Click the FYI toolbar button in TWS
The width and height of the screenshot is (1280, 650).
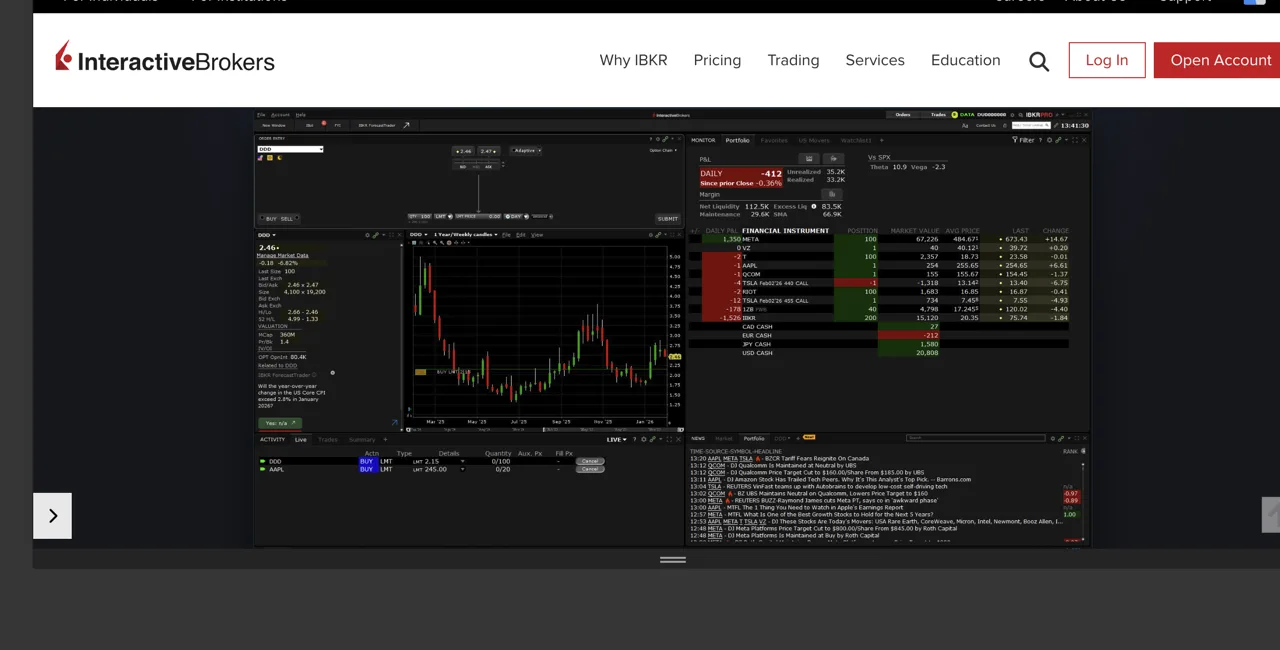tap(337, 125)
